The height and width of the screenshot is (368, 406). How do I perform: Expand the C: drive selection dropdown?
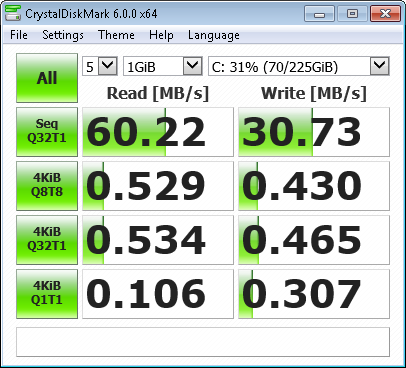click(x=299, y=66)
